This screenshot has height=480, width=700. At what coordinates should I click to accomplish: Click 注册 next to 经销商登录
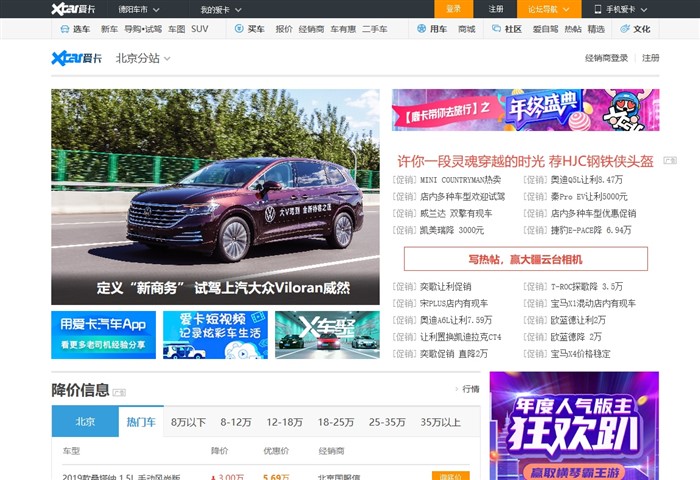[x=650, y=58]
